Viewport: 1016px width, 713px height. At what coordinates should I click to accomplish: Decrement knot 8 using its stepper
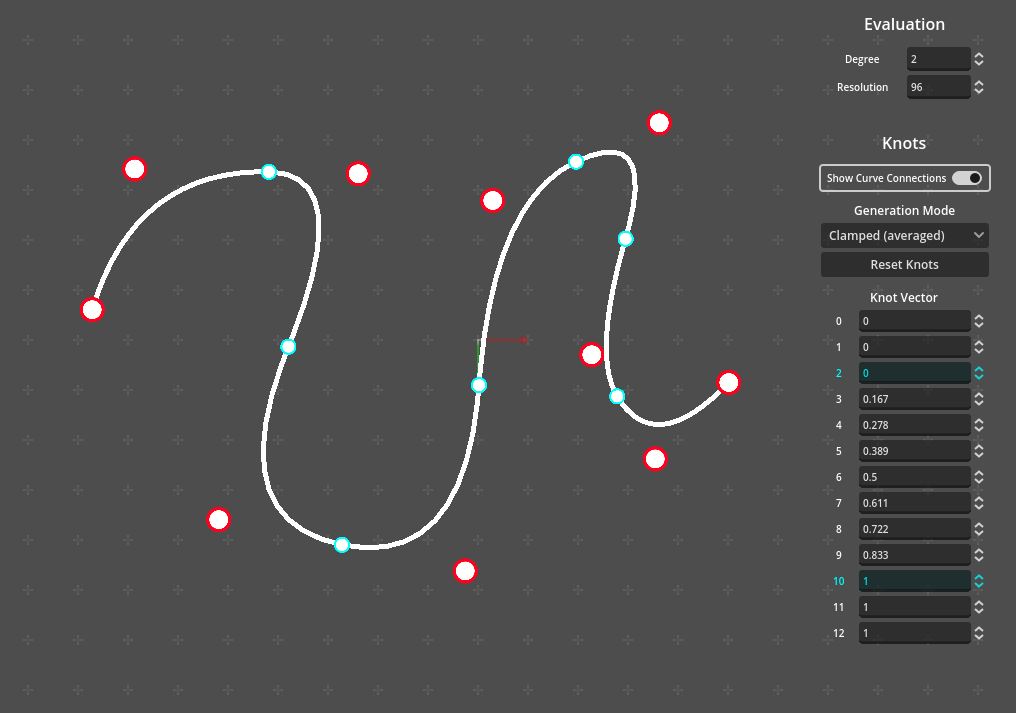[x=978, y=533]
